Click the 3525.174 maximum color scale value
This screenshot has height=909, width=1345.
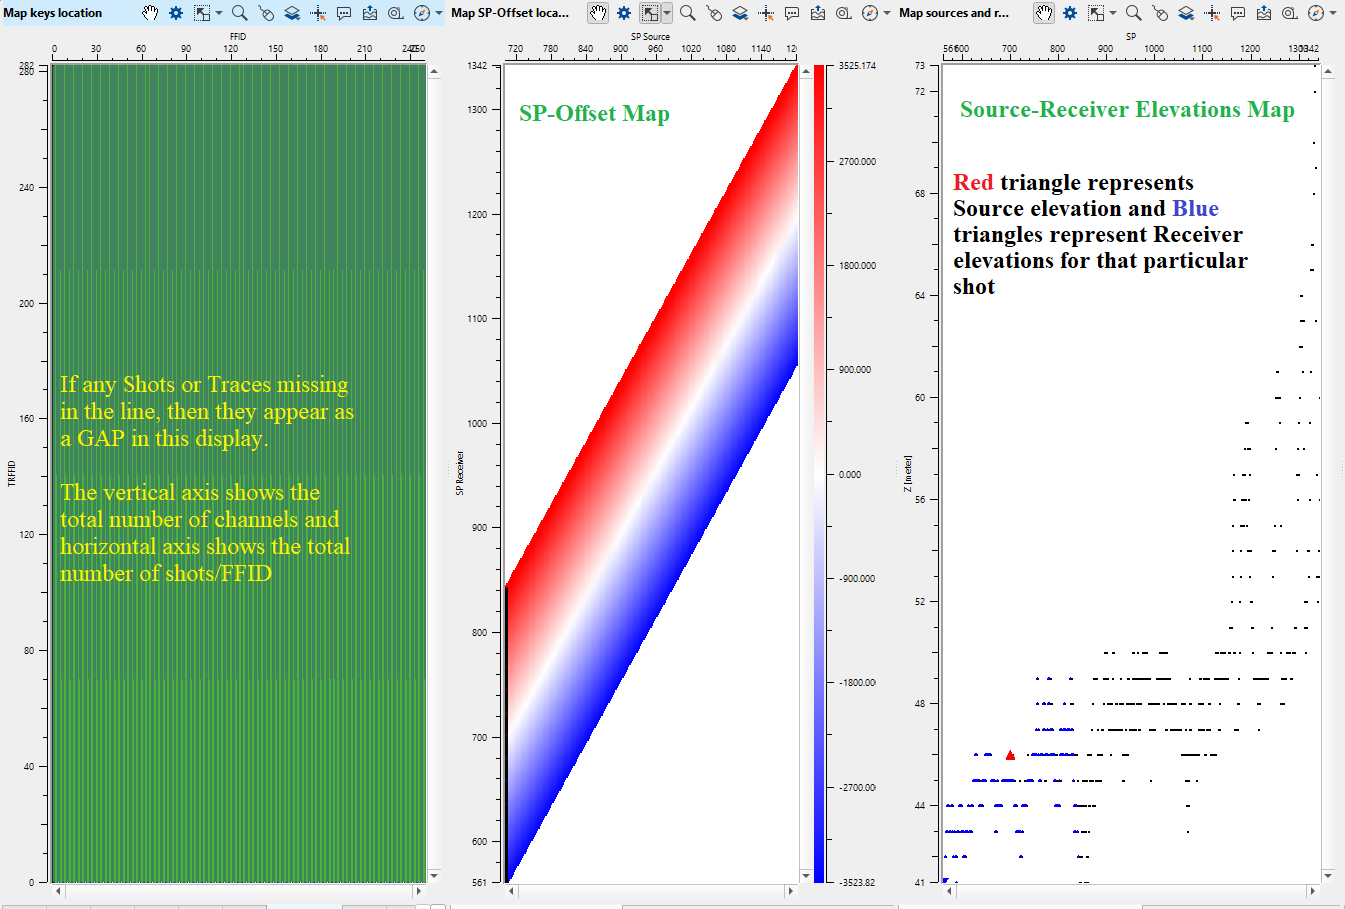857,66
